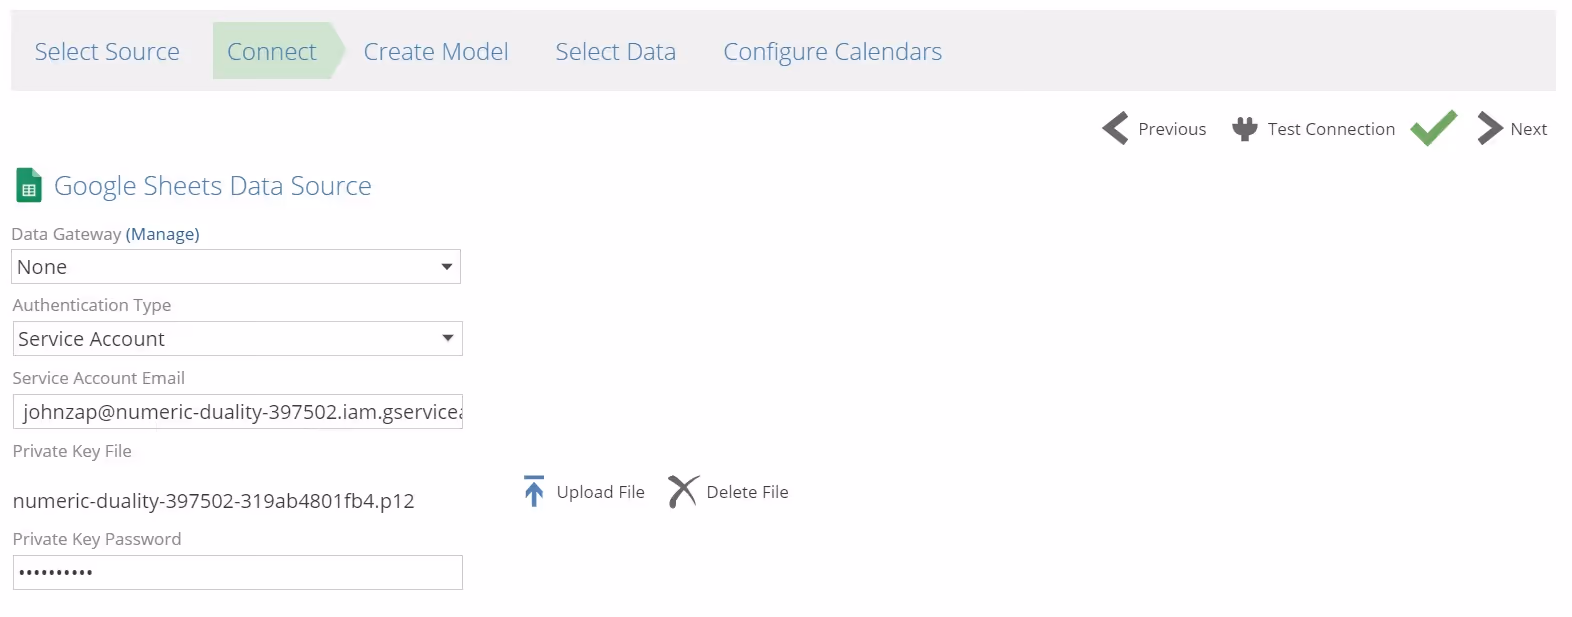This screenshot has height=617, width=1572.
Task: Click the Next right-chevron icon
Action: [x=1489, y=129]
